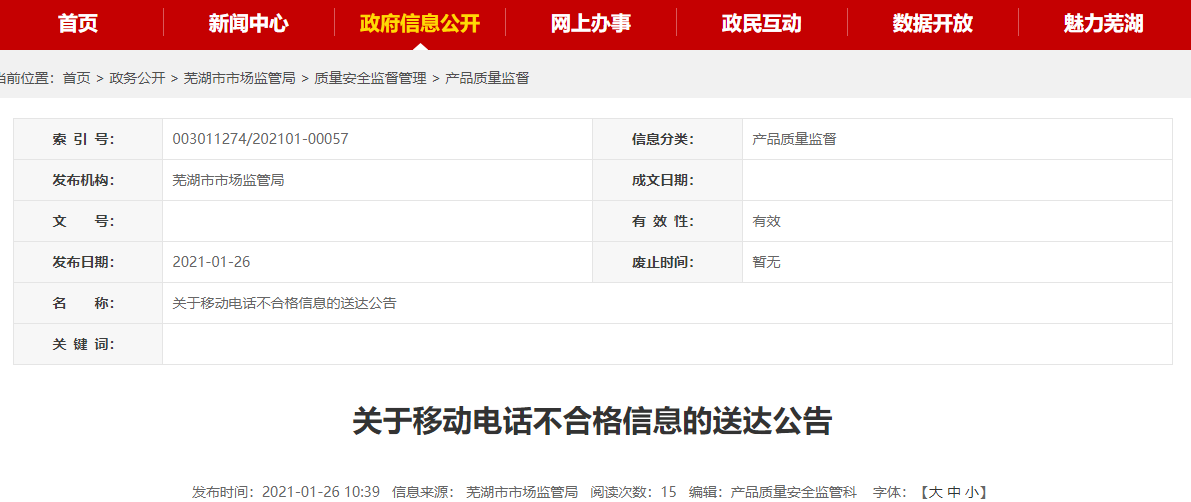This screenshot has height=502, width=1191.
Task: Click the 索引号 label cell
Action: pos(88,139)
